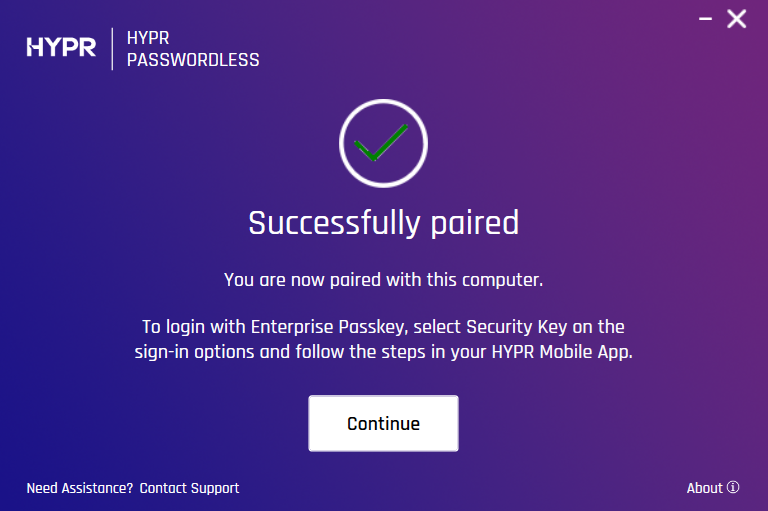The width and height of the screenshot is (768, 511).
Task: Click 'You are now paired with this computer' text
Action: 383,280
